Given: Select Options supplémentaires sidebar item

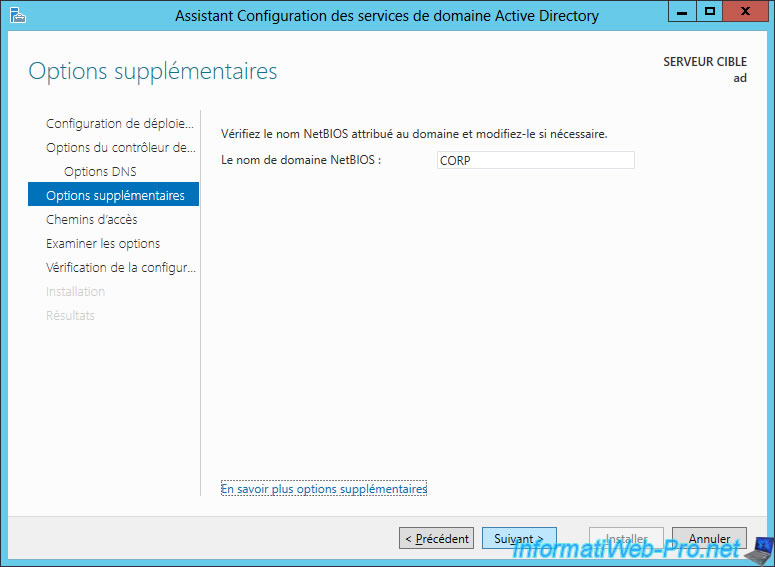Looking at the screenshot, I should [114, 194].
